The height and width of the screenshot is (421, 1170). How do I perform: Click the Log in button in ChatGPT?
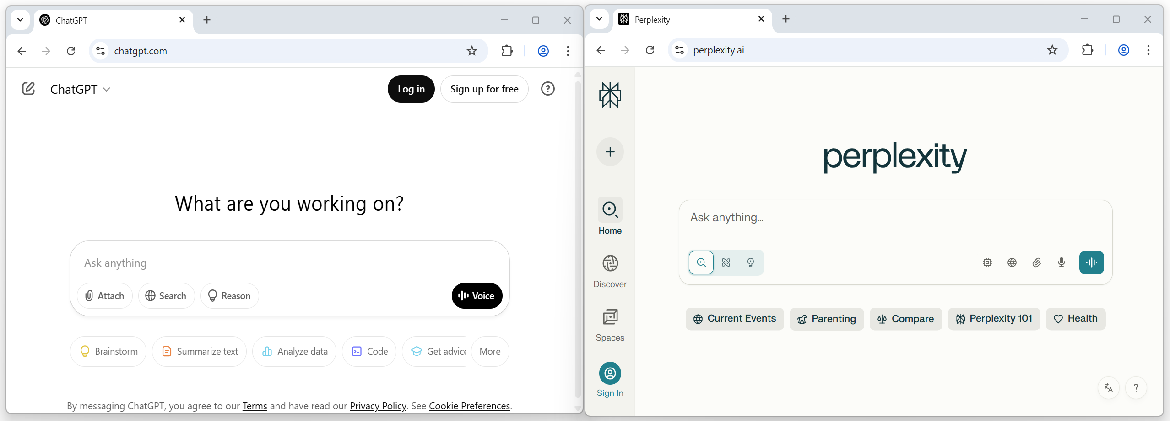click(411, 89)
